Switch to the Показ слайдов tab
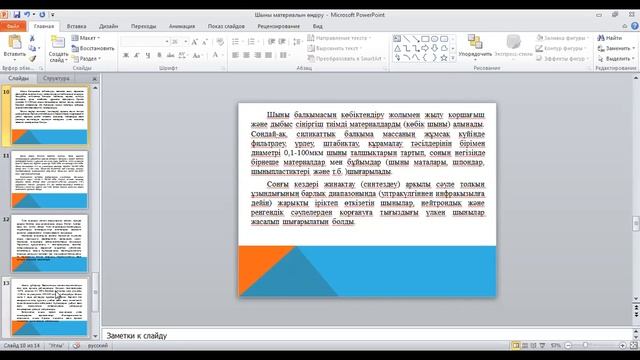 click(x=227, y=26)
